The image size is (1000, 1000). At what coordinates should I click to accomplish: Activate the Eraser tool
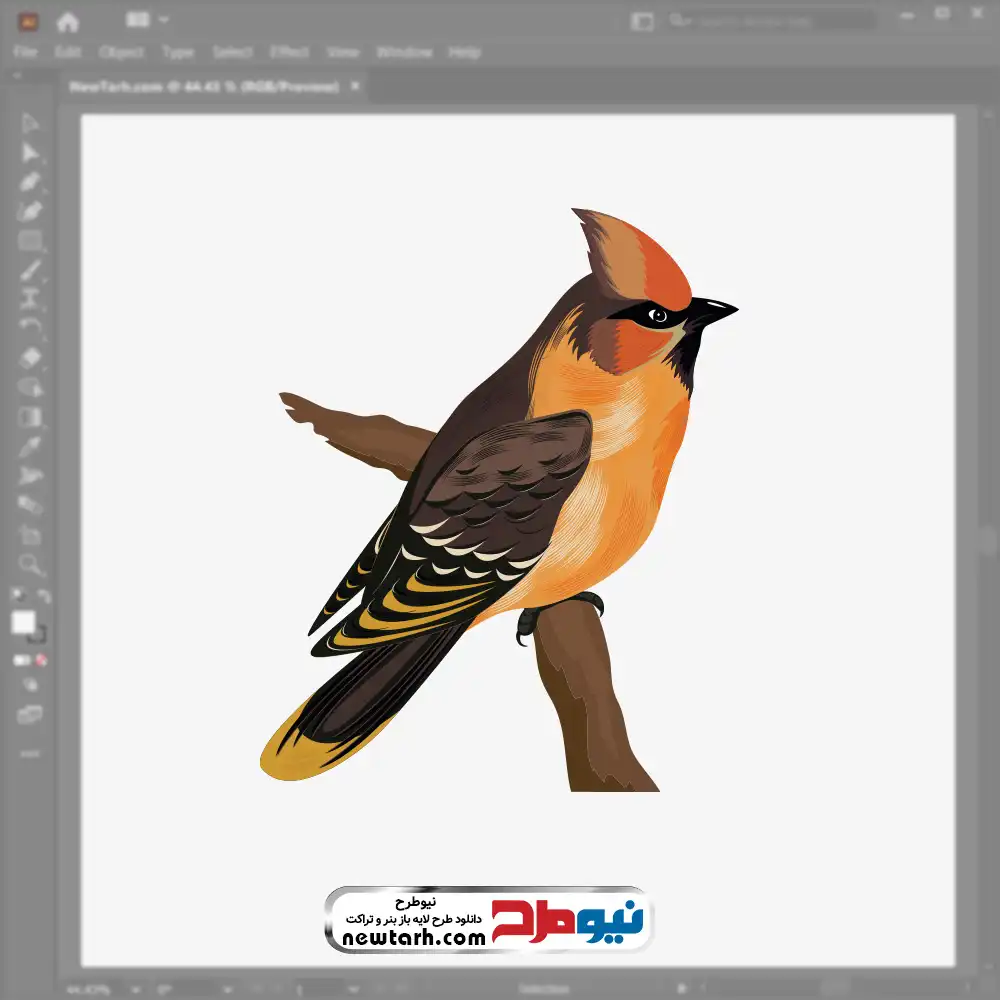click(30, 357)
